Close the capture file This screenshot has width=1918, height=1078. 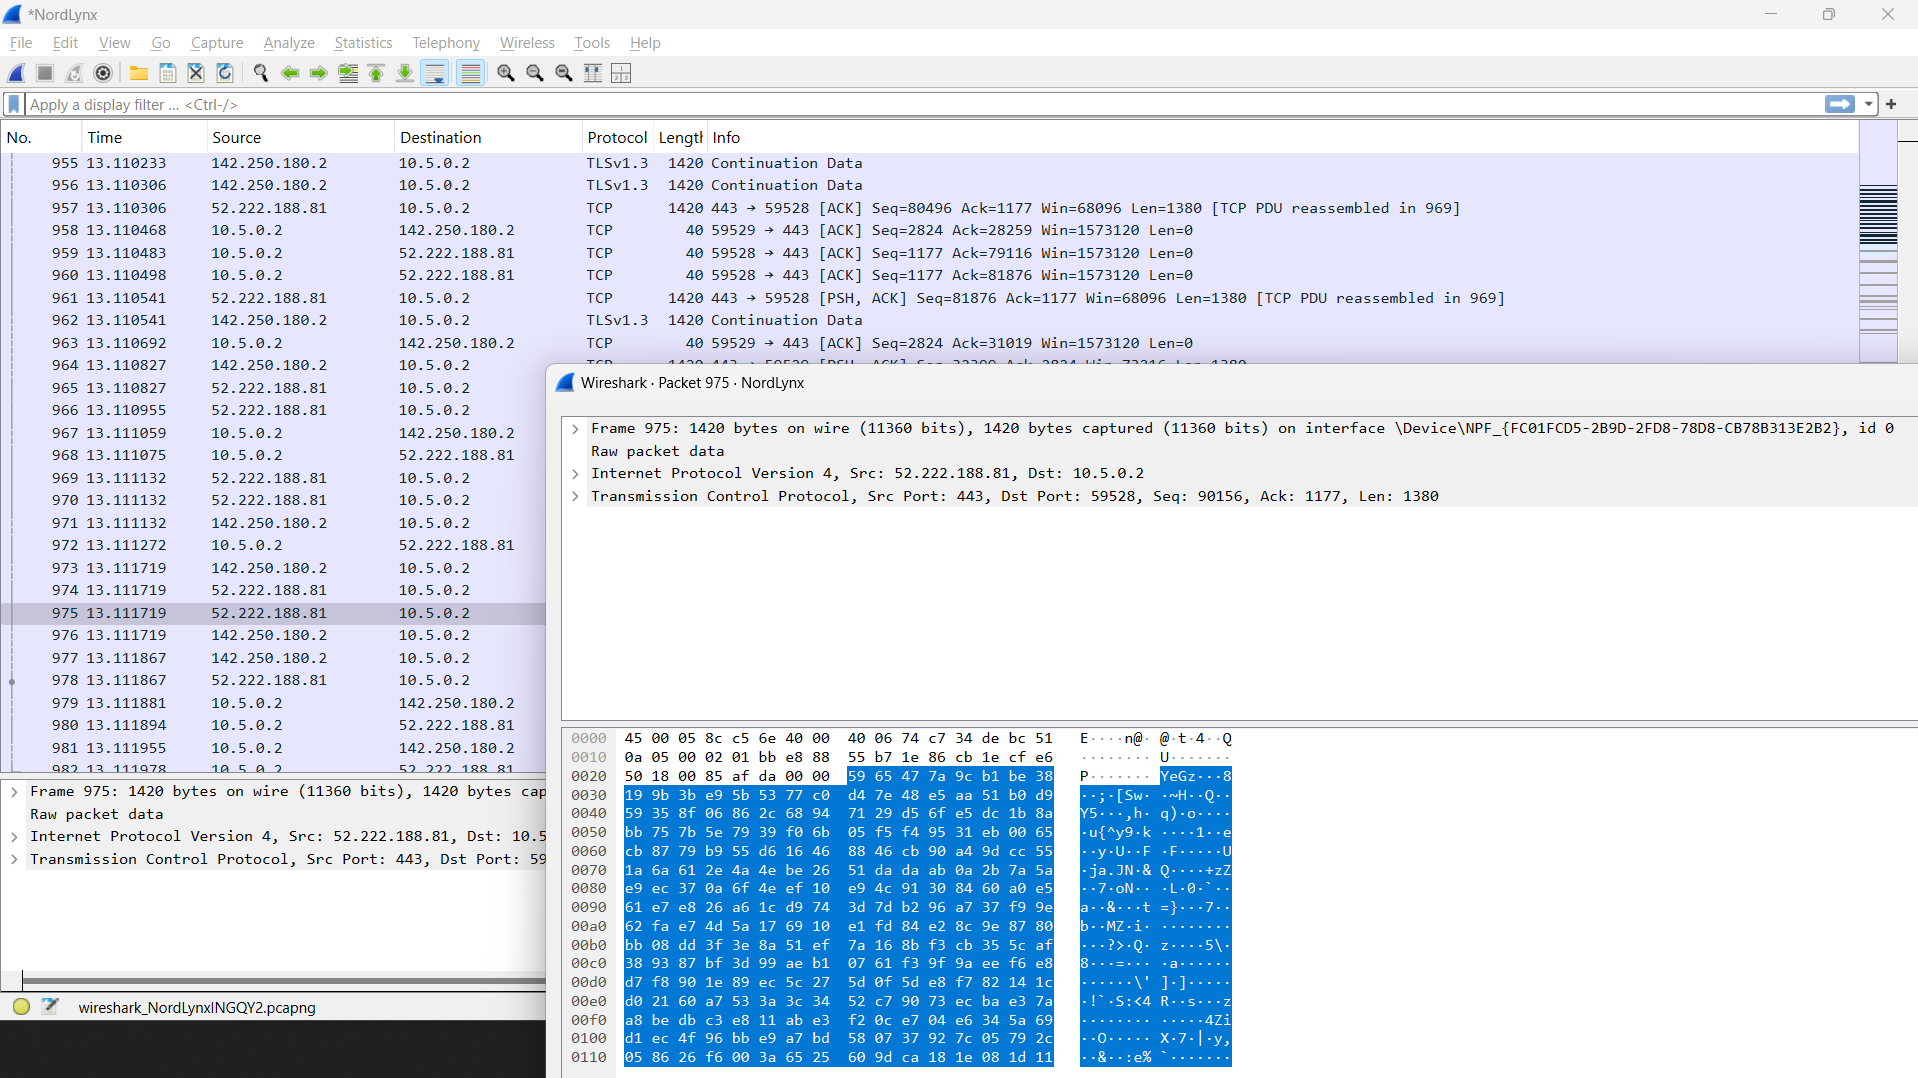pos(196,73)
